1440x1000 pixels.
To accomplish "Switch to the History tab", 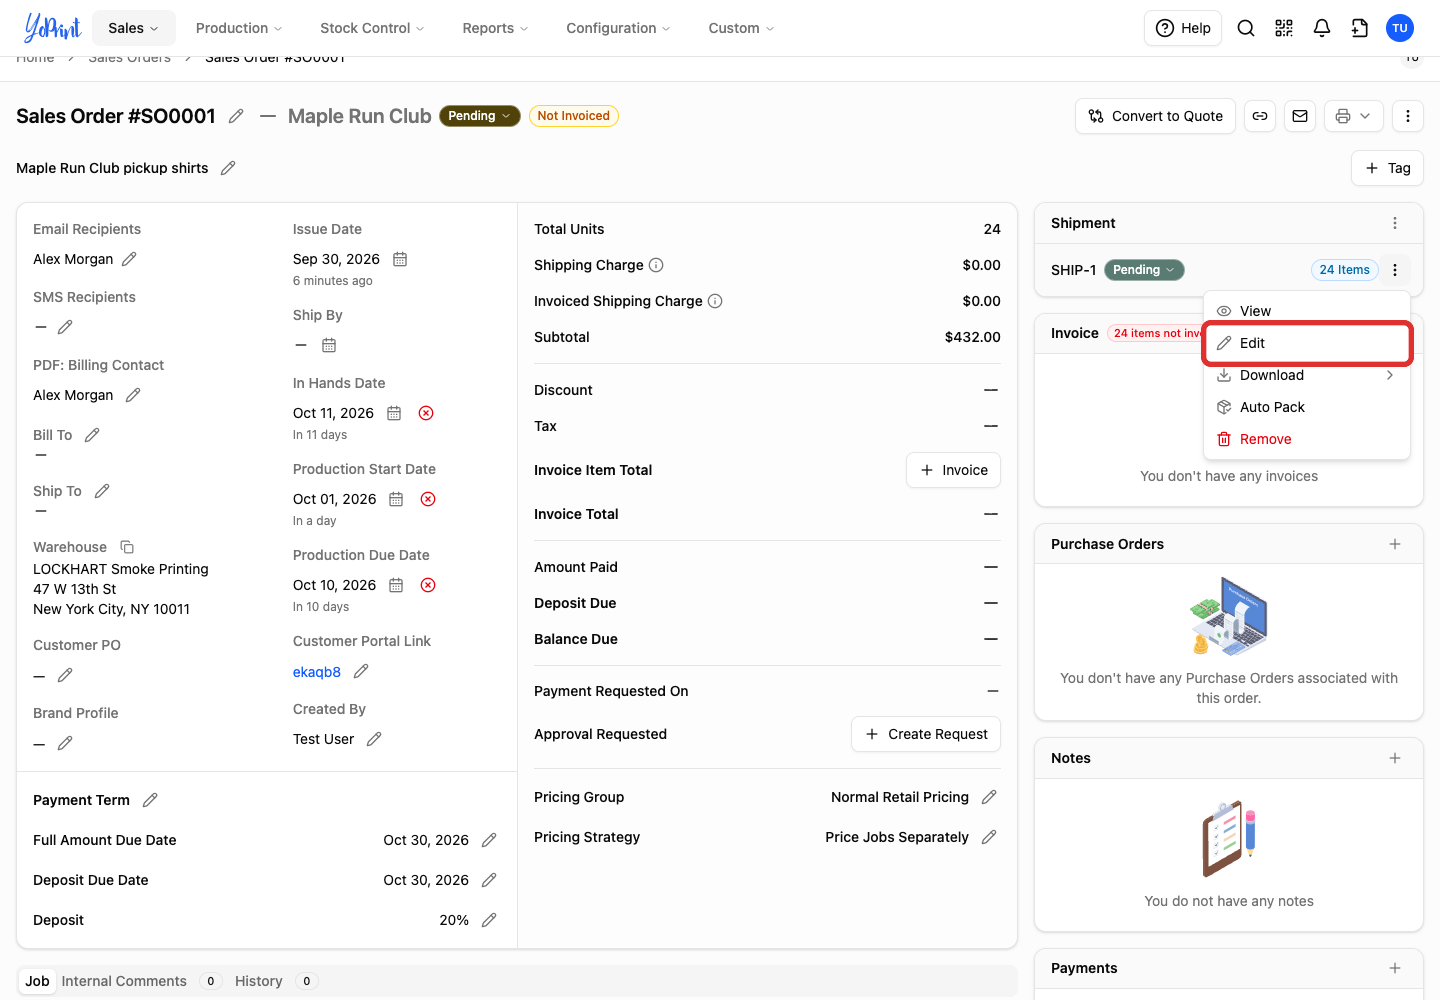I will 275,981.
